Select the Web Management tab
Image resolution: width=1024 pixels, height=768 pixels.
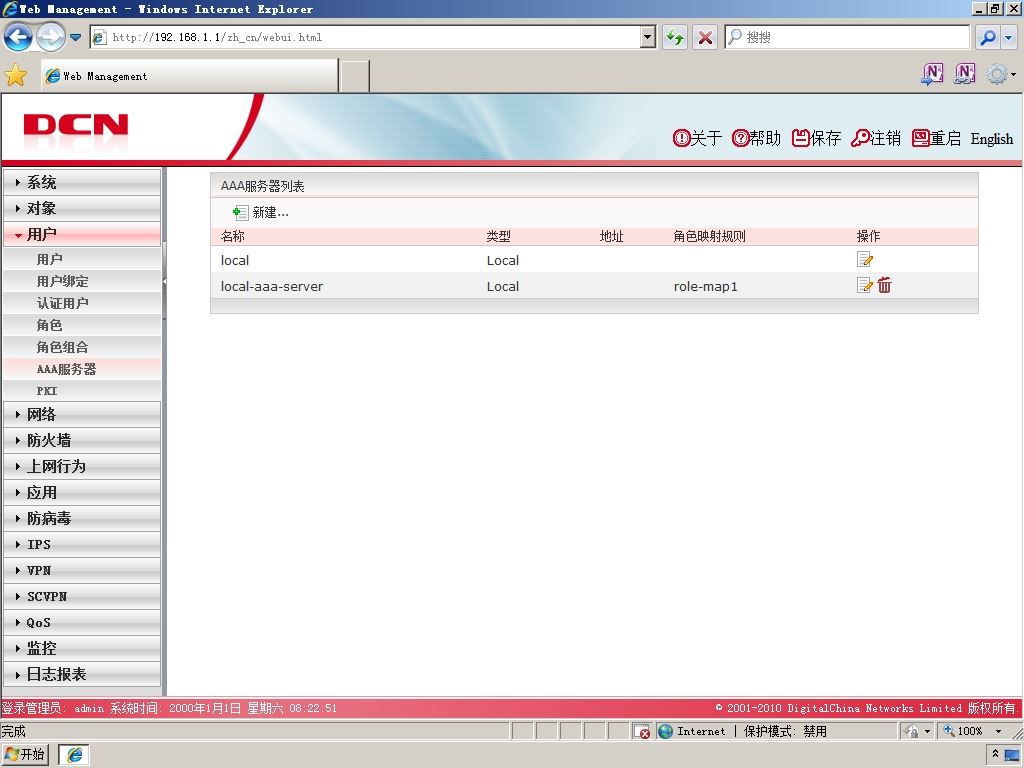coord(189,76)
